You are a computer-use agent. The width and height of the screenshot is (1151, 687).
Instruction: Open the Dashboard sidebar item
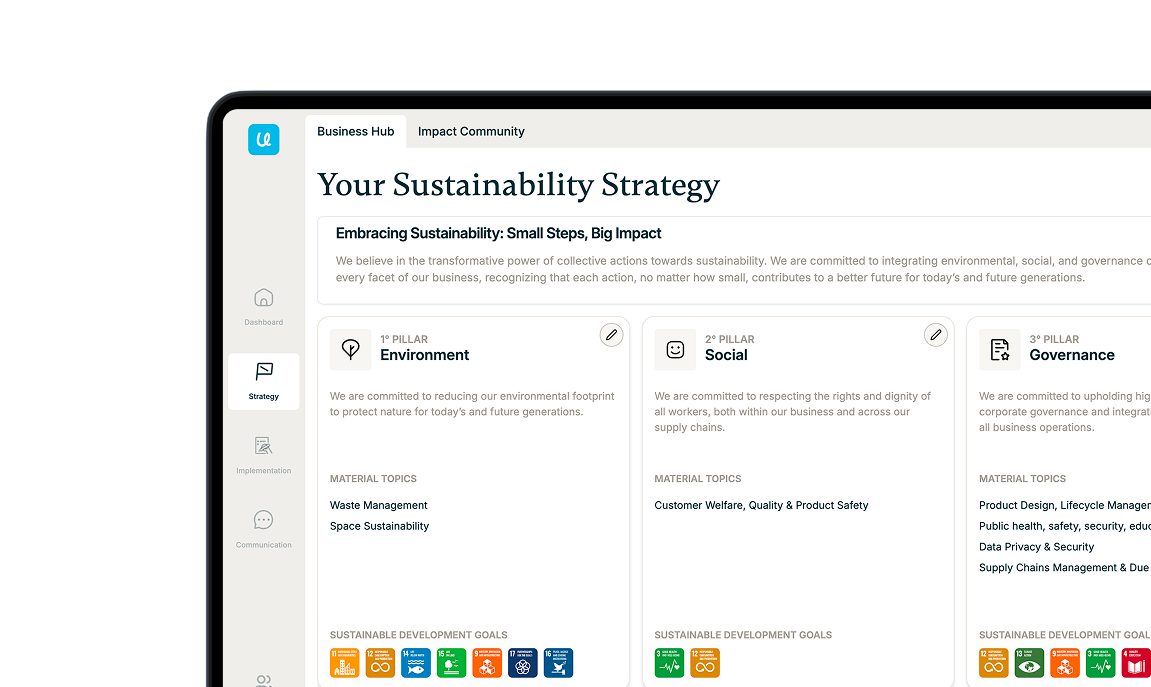(x=264, y=307)
